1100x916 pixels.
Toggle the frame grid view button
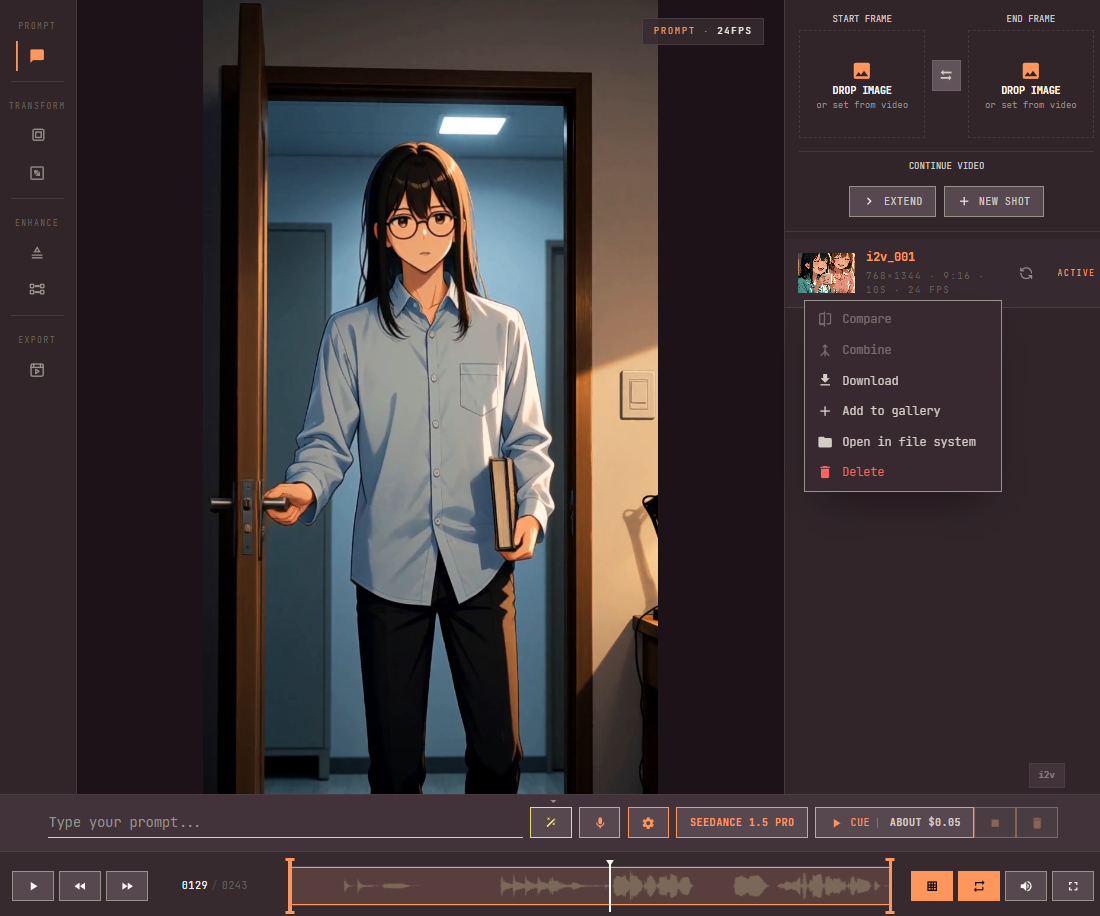click(932, 886)
